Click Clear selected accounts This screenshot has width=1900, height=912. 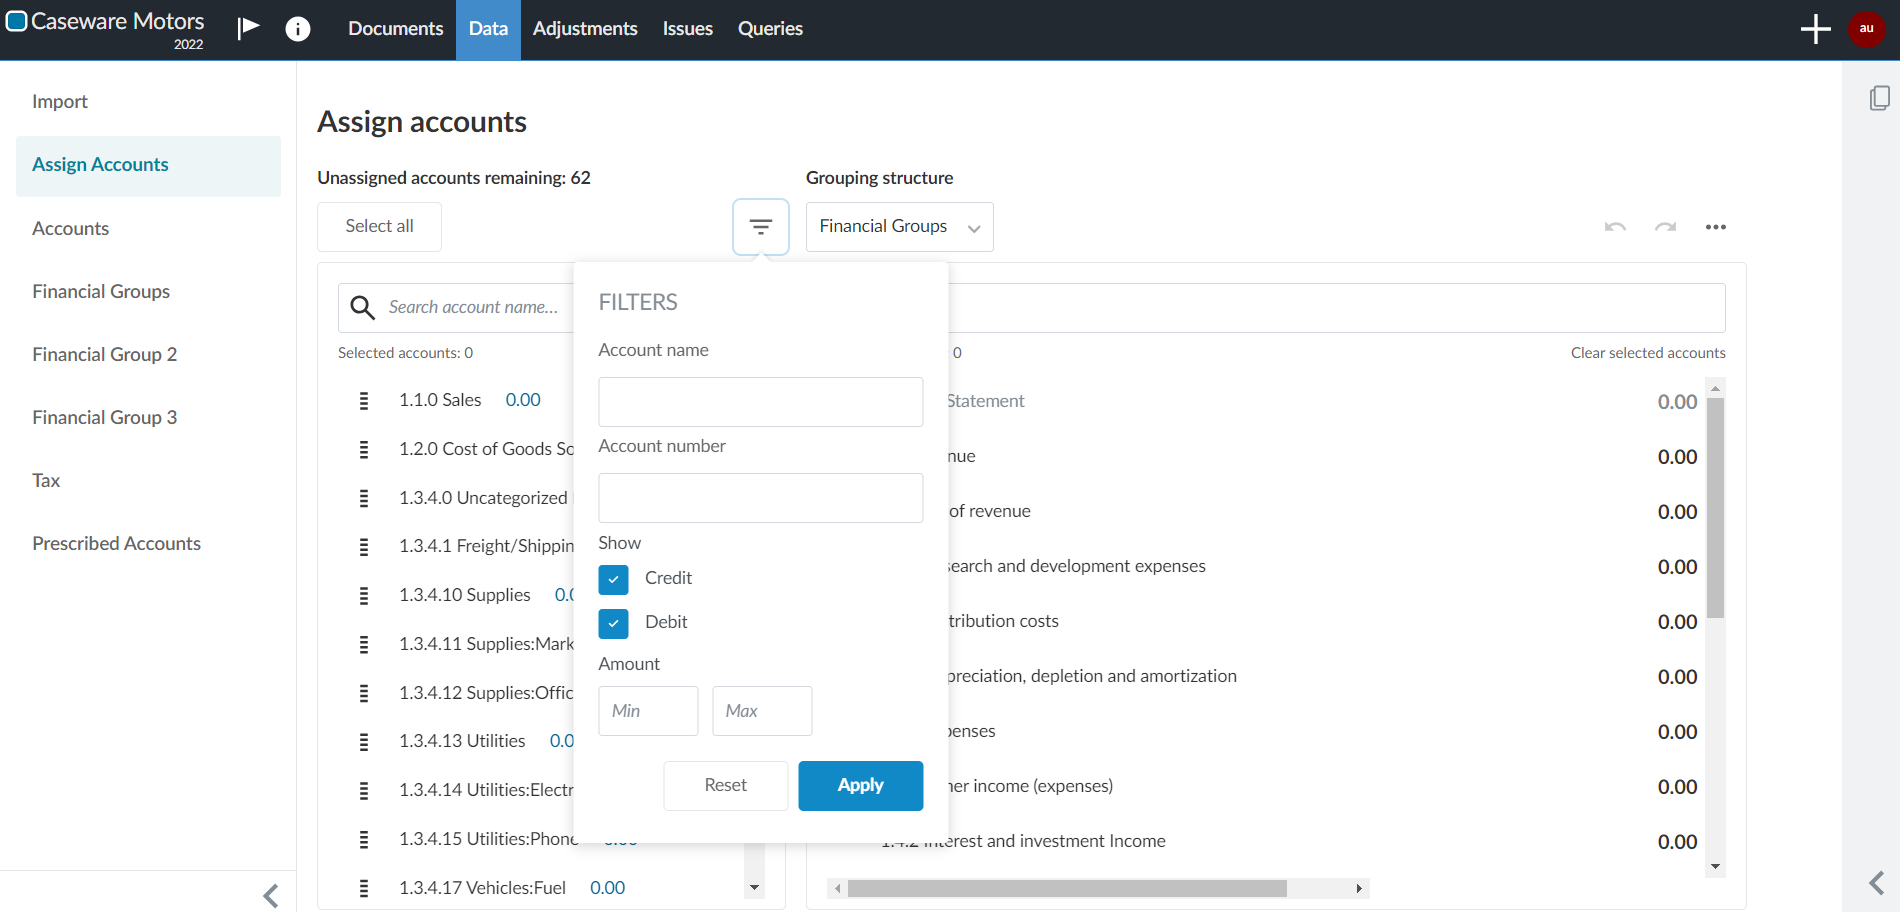tap(1647, 352)
